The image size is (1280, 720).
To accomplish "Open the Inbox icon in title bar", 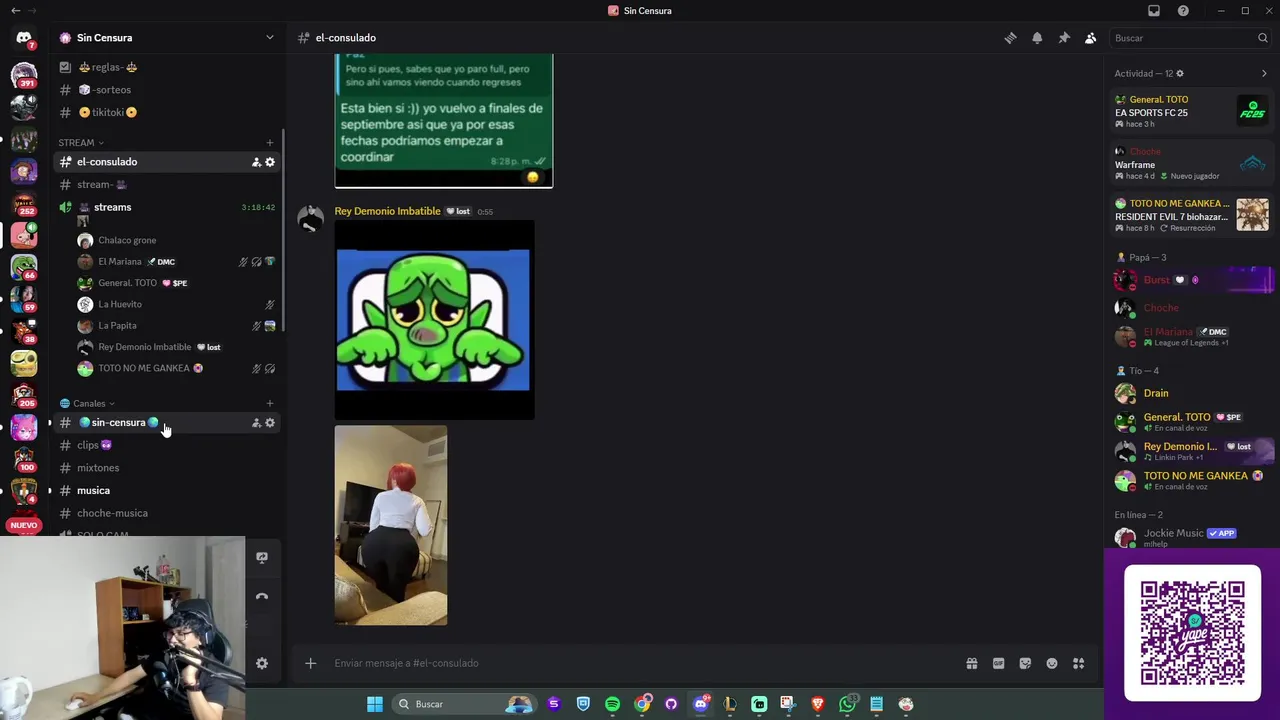I will point(1154,11).
